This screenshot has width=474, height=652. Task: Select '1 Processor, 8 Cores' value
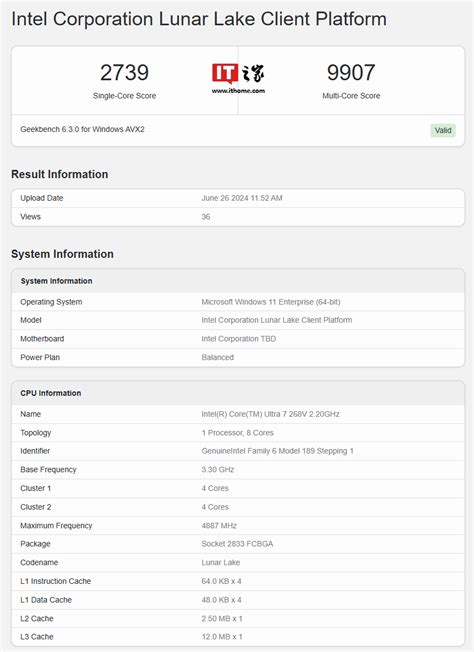tap(237, 432)
